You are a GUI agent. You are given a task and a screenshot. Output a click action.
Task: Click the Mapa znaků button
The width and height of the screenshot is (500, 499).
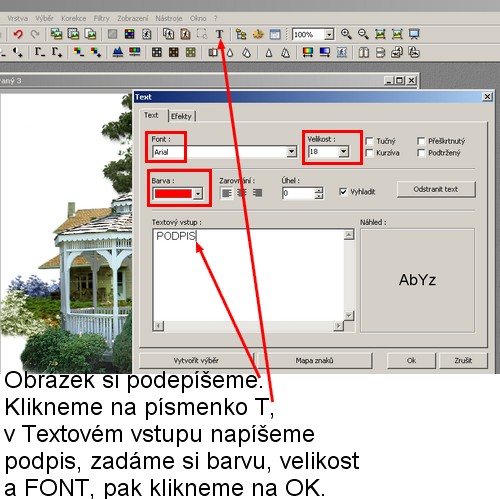click(x=314, y=360)
